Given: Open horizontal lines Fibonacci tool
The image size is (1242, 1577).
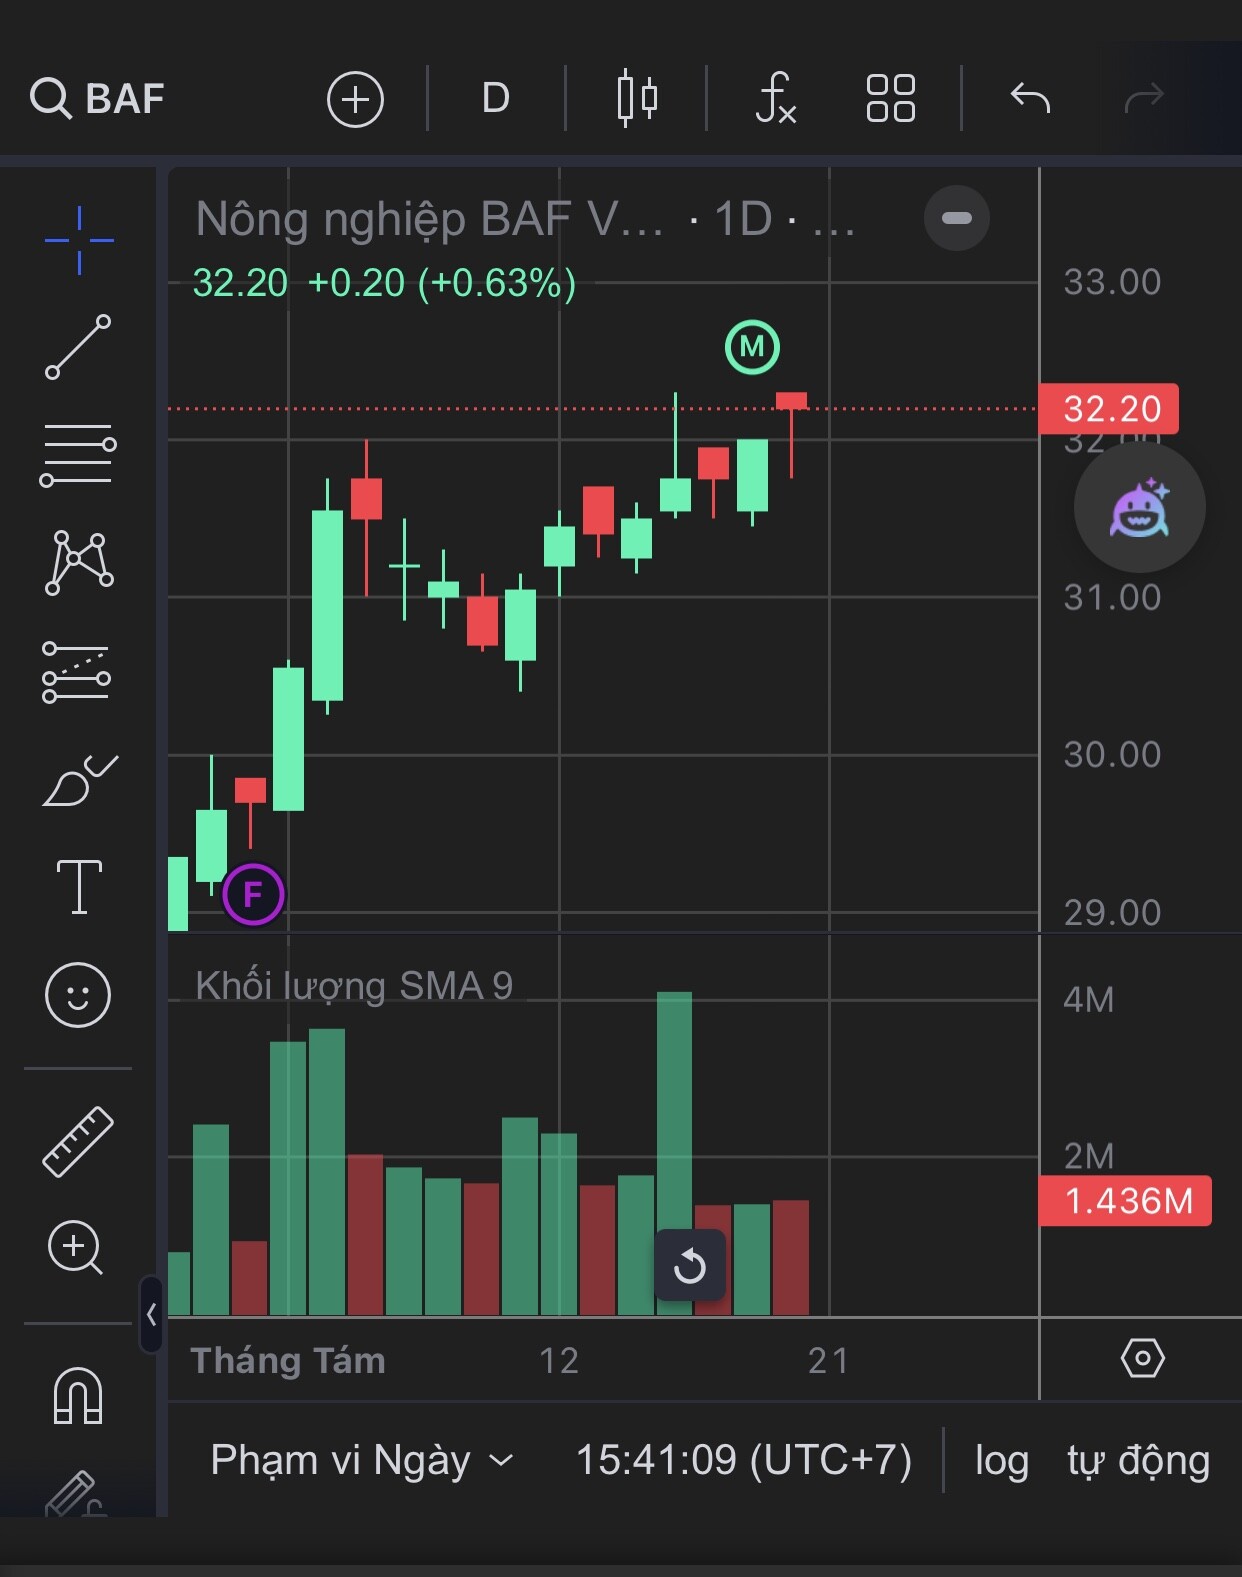Looking at the screenshot, I should (x=78, y=455).
